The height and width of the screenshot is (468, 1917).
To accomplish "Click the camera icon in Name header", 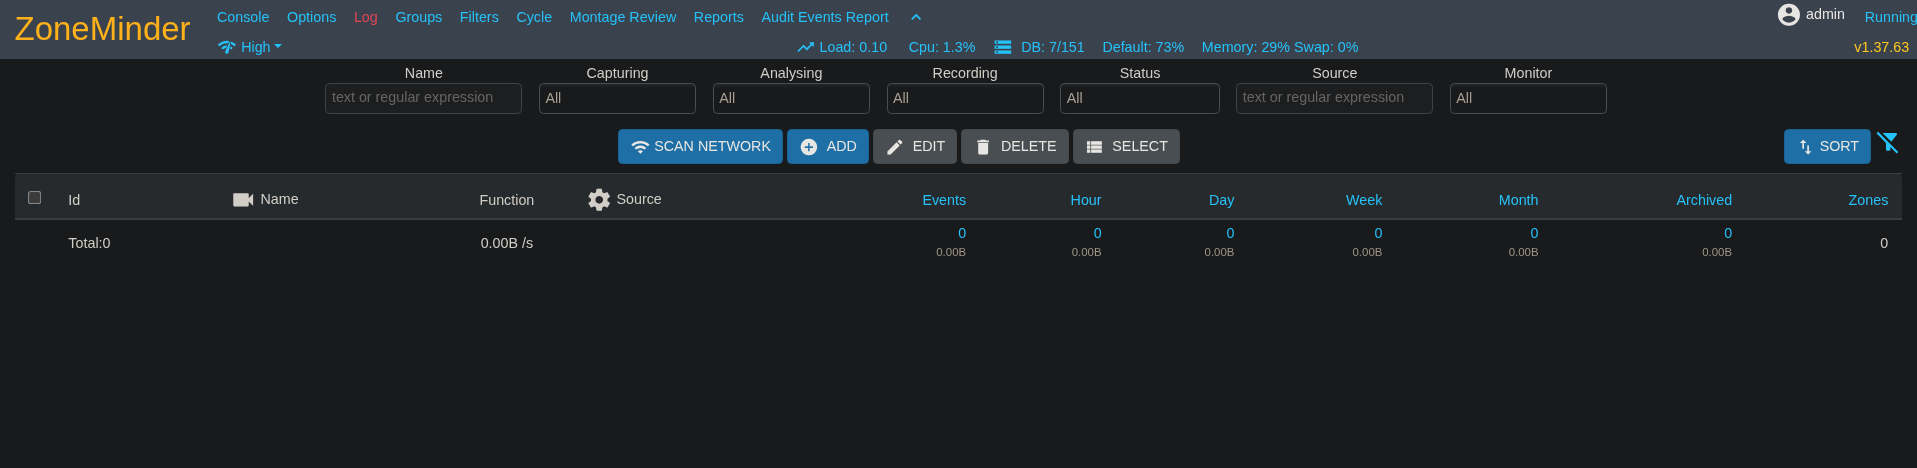I will pos(243,199).
